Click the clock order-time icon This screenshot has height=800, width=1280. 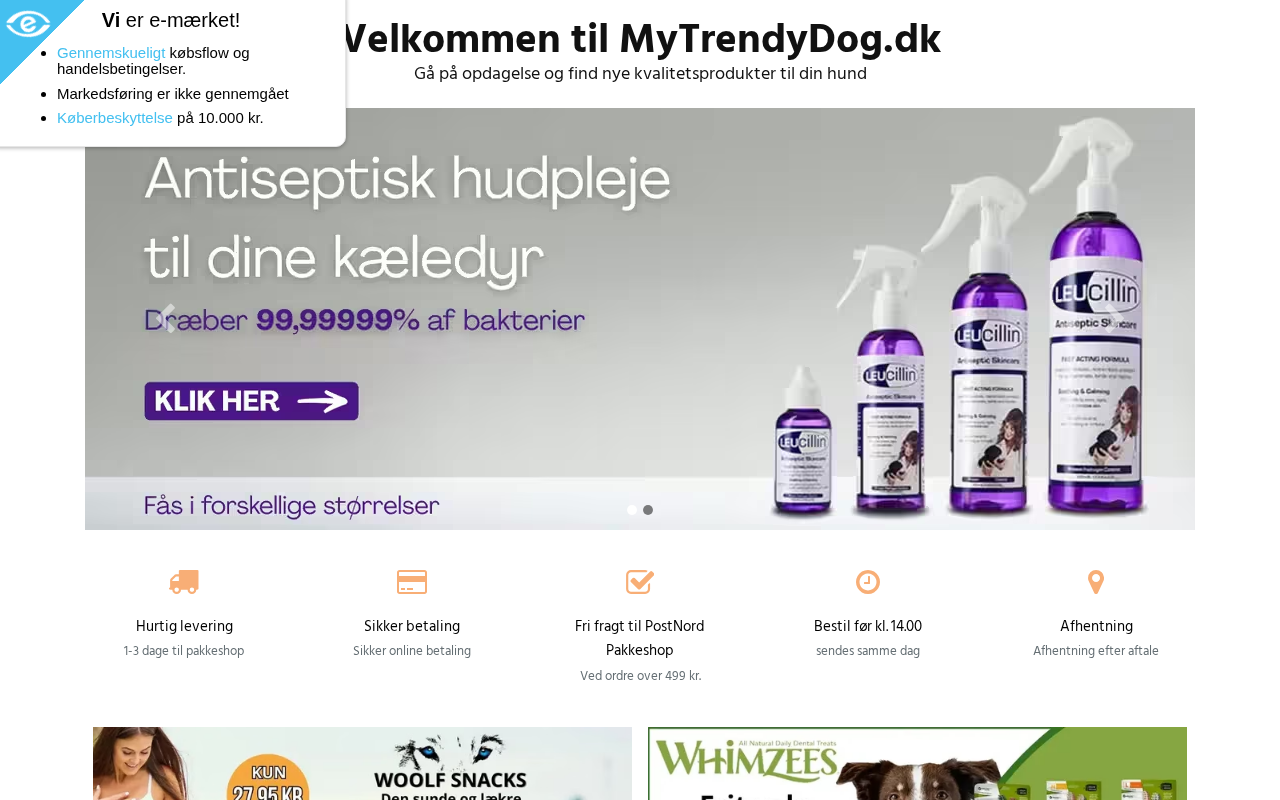868,582
